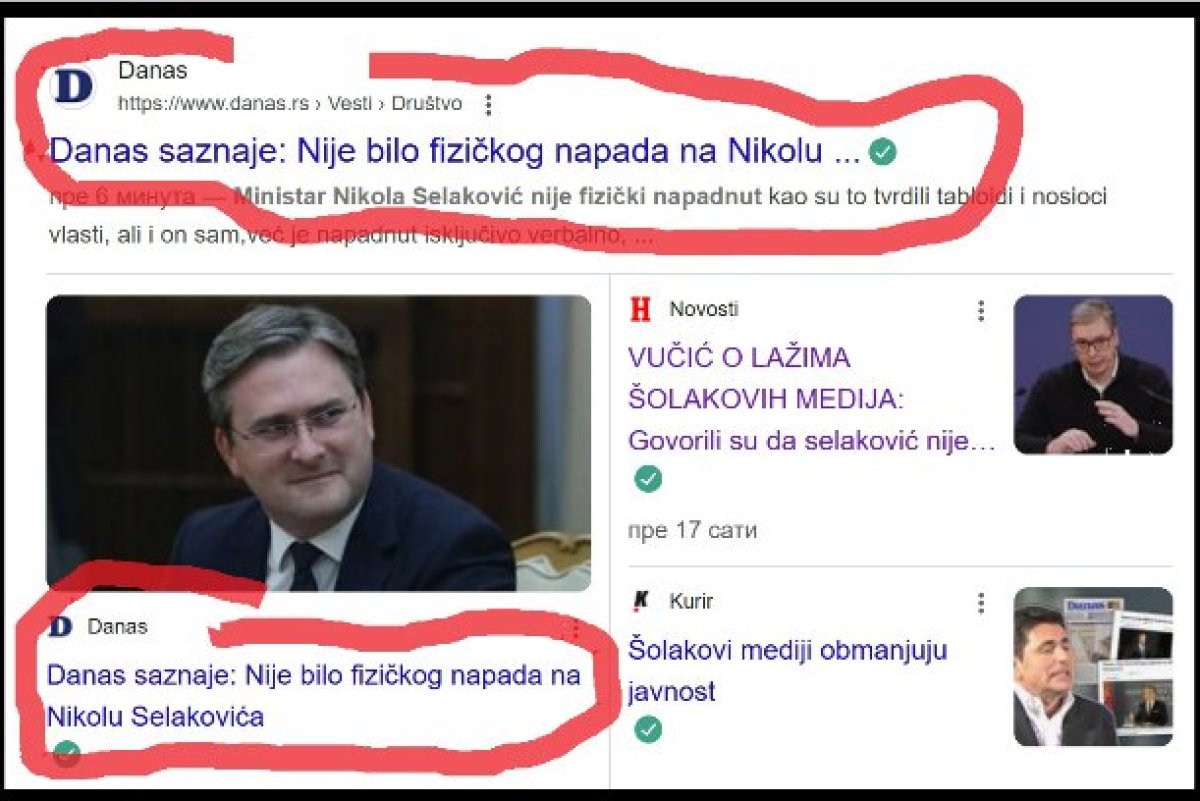Click green checkmark below Danas card headline
1200x801 pixels.
click(x=67, y=753)
